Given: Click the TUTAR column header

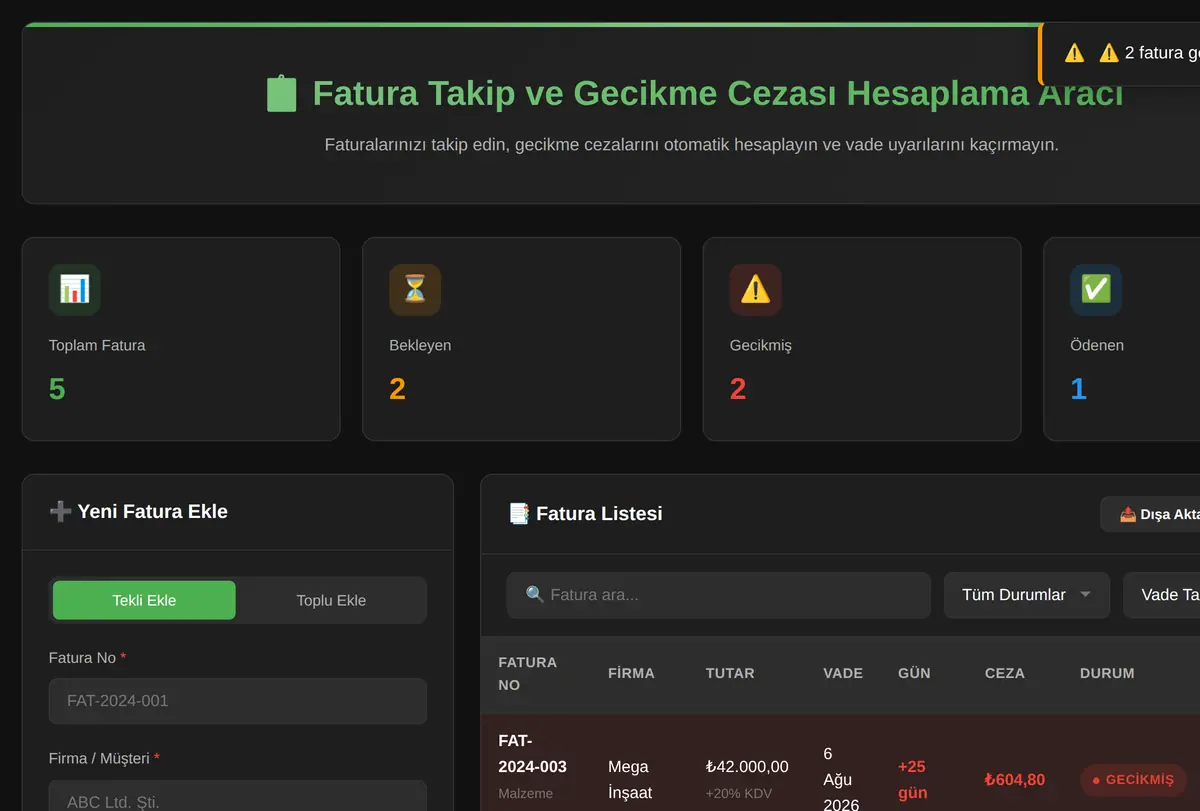Looking at the screenshot, I should pos(730,673).
